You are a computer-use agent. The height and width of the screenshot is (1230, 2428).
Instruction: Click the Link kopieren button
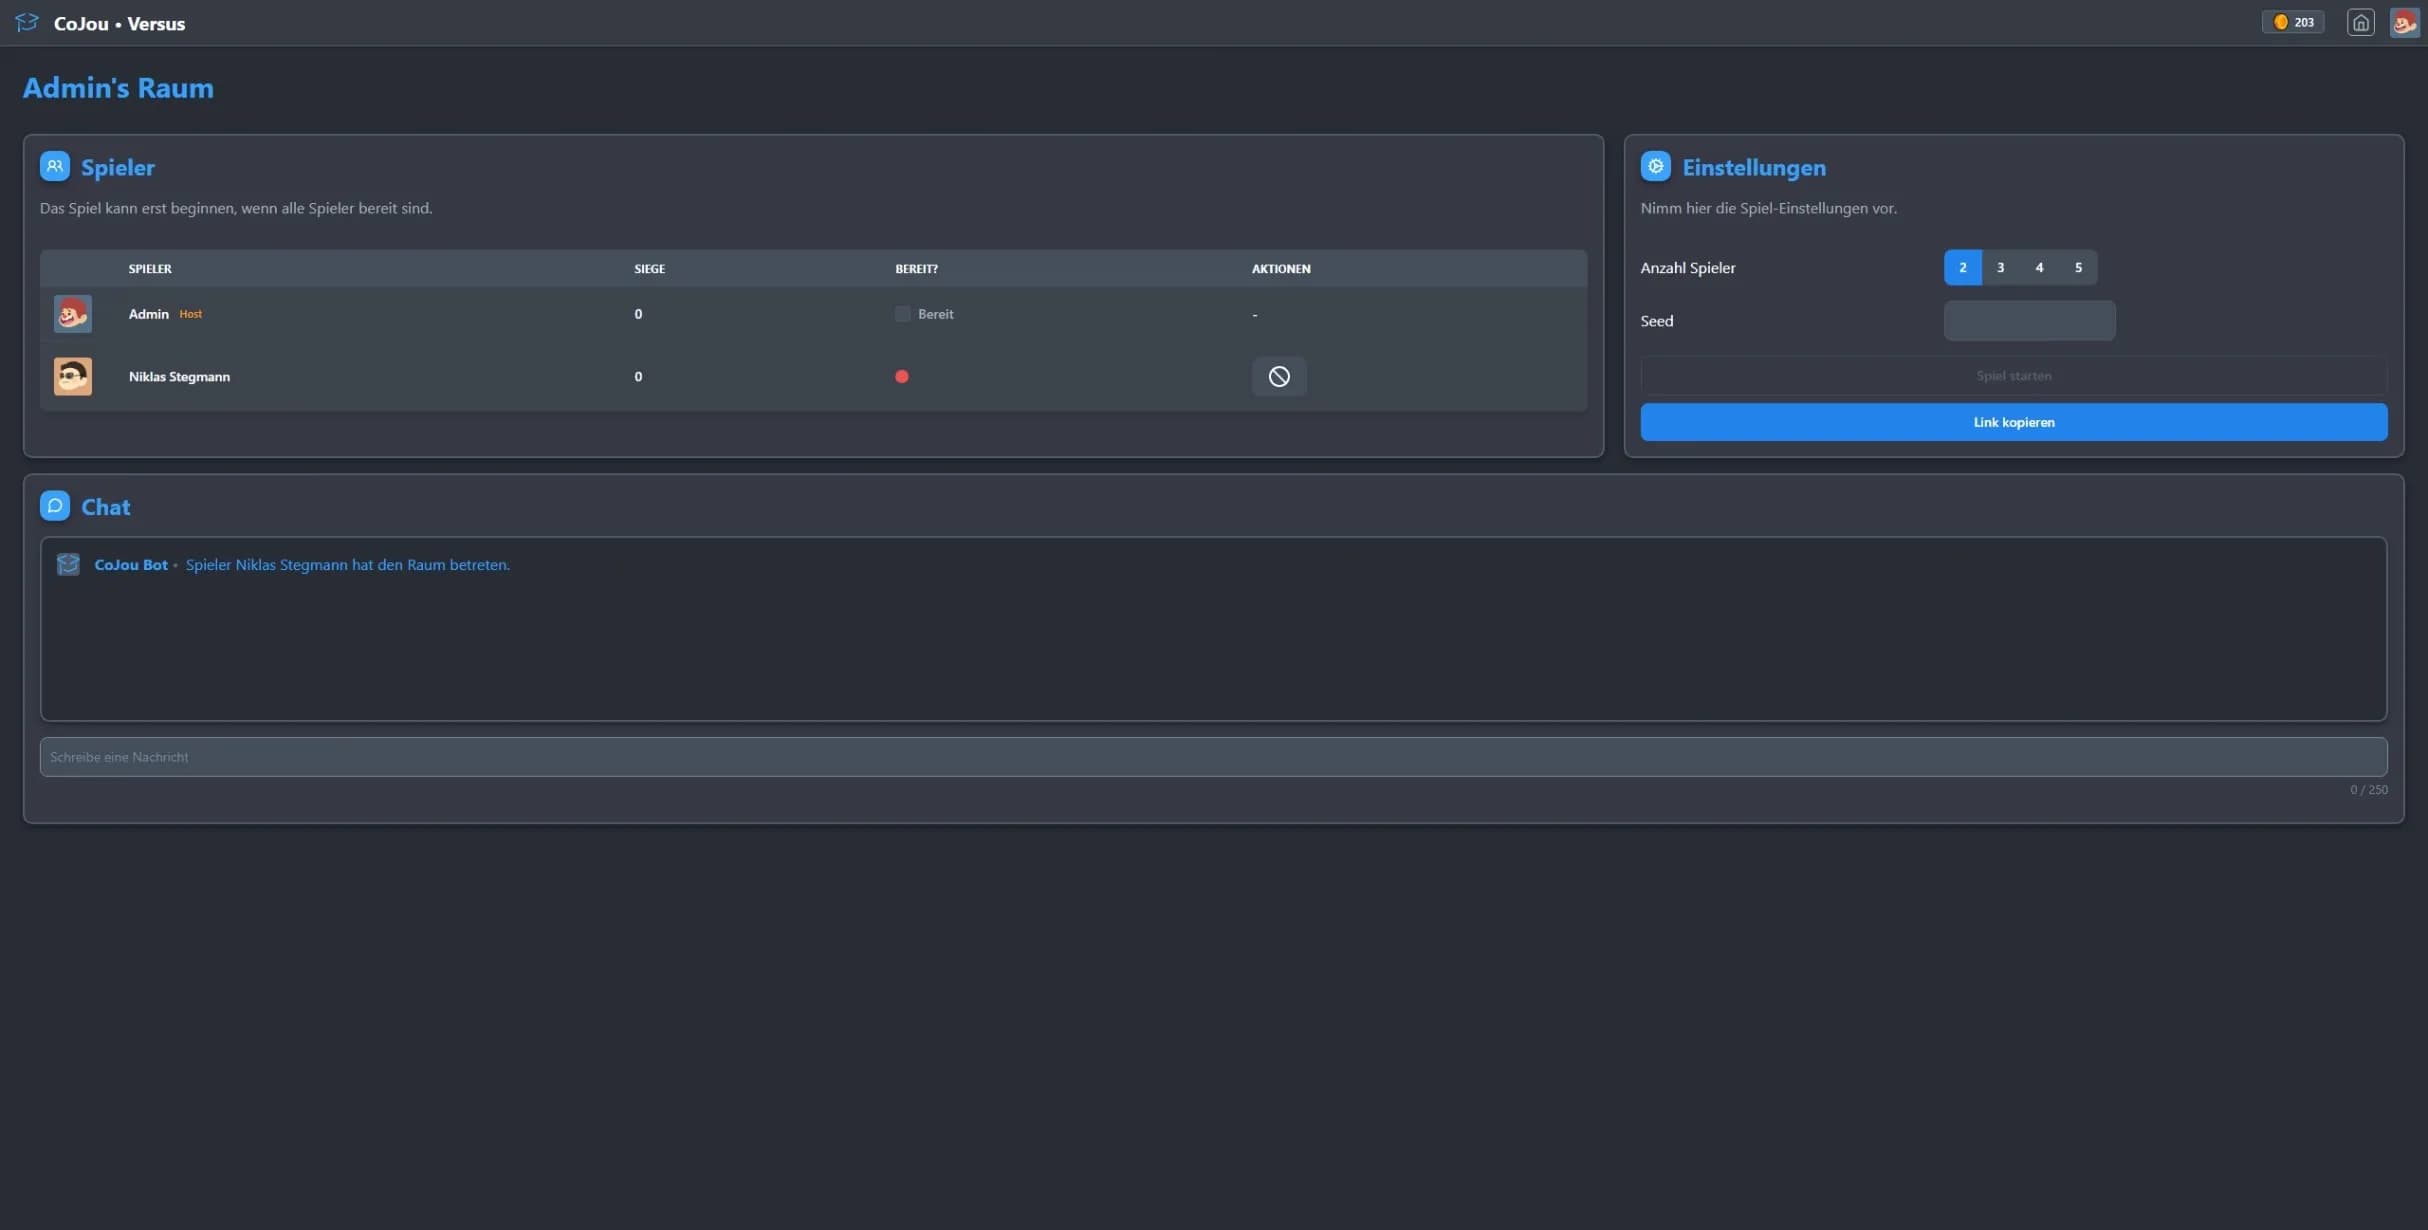tap(2014, 422)
